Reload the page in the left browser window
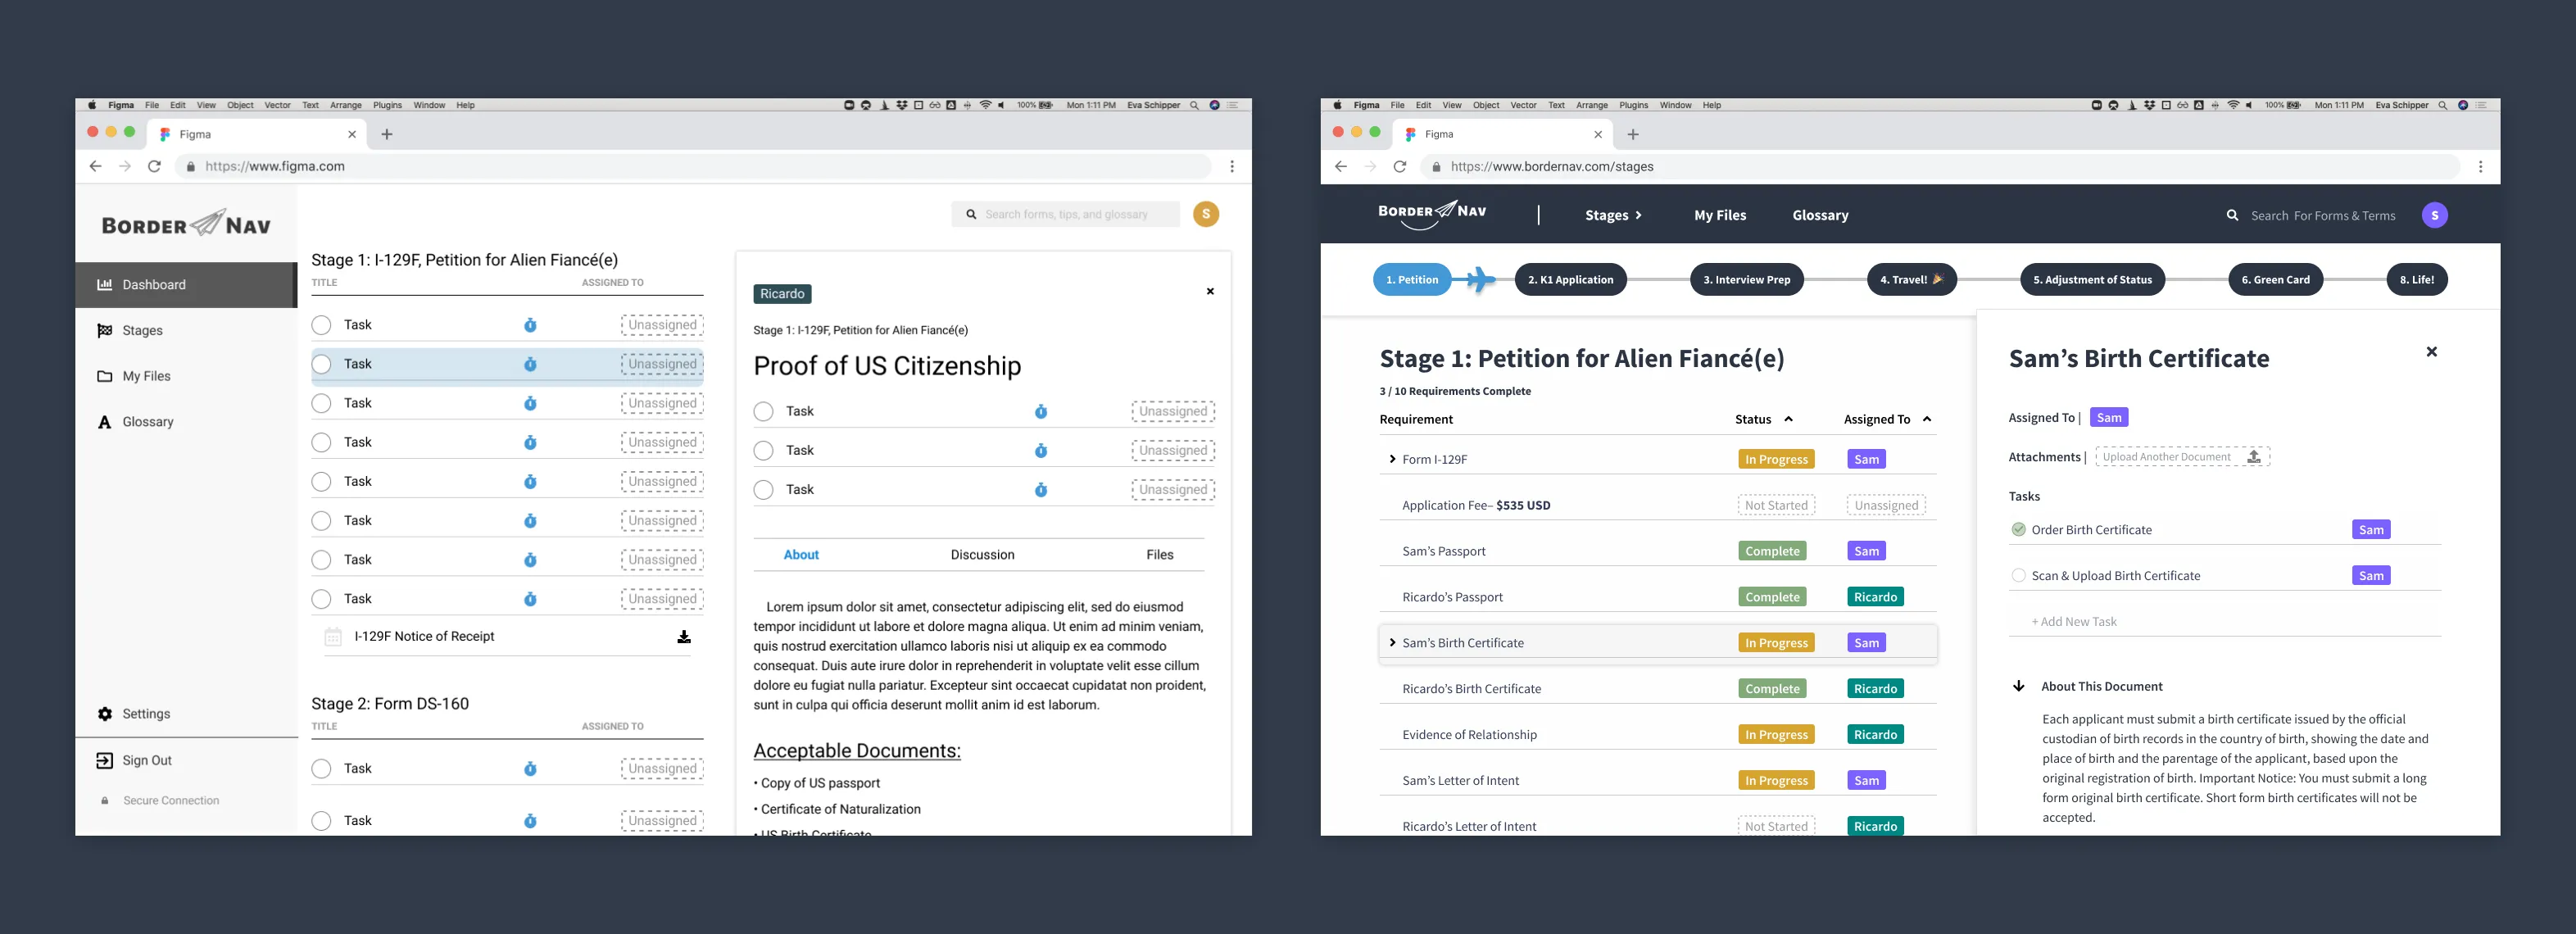The image size is (2576, 934). [154, 166]
